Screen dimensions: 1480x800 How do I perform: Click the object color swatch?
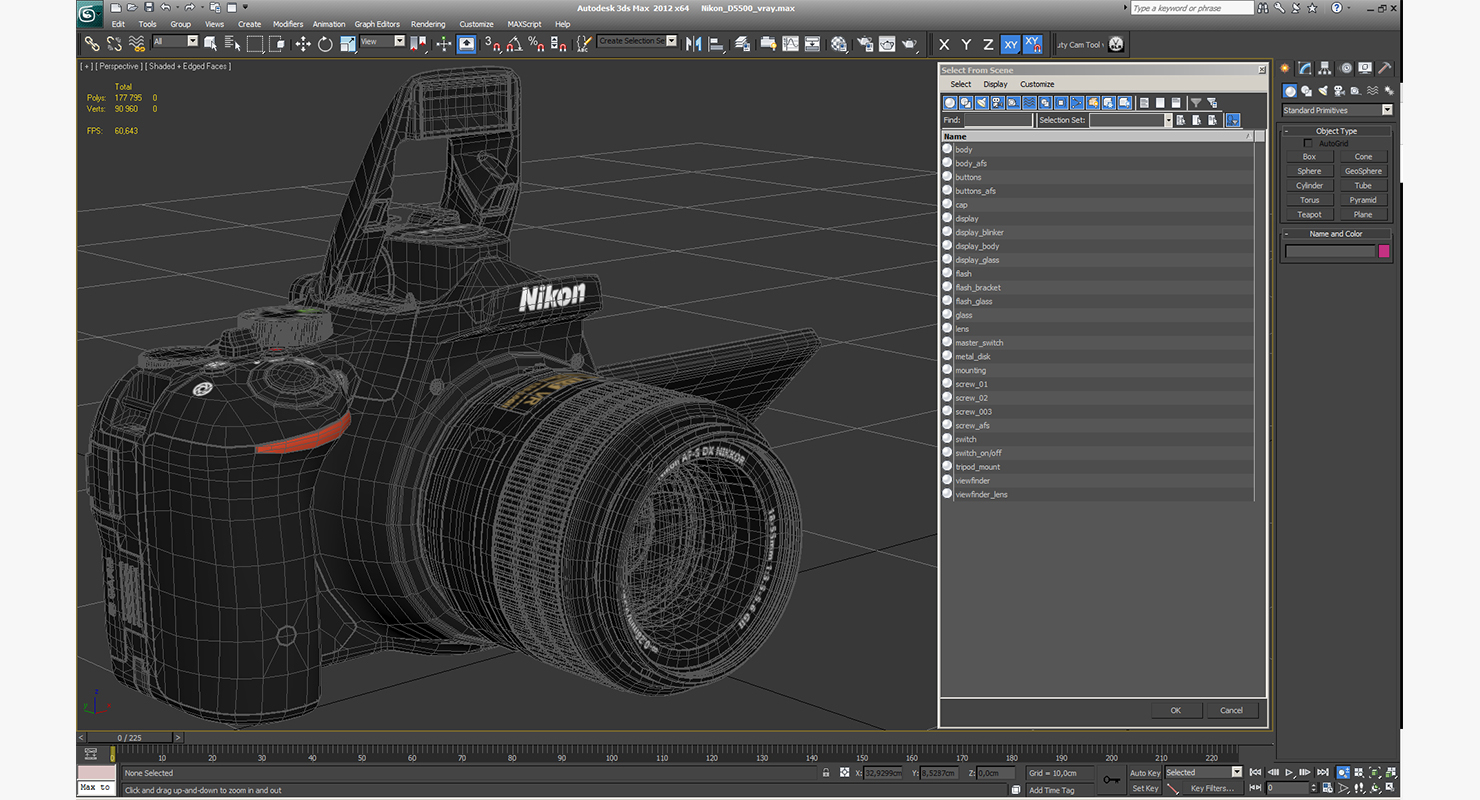coord(1384,251)
